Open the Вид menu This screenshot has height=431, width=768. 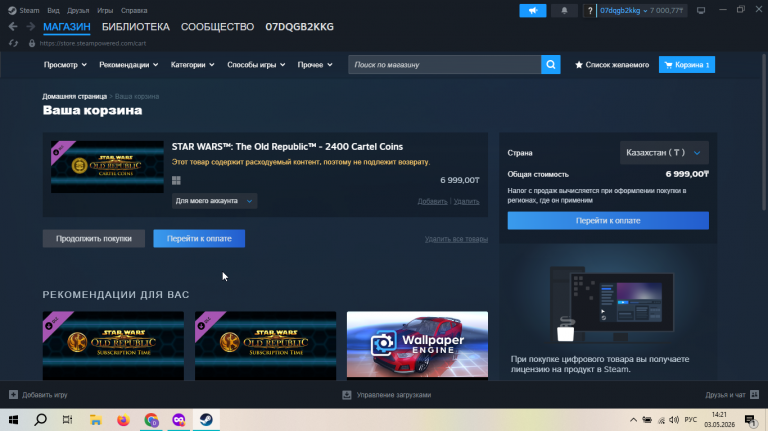pos(53,10)
